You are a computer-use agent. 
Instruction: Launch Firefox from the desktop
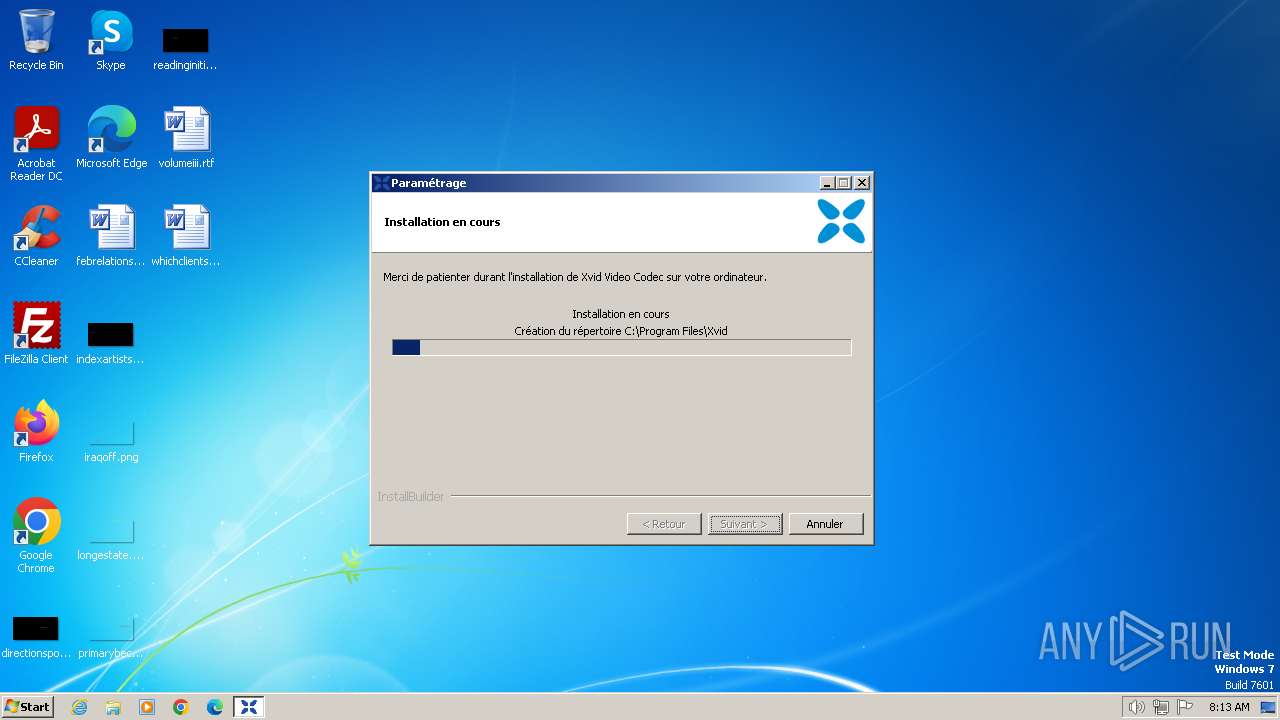click(x=36, y=431)
